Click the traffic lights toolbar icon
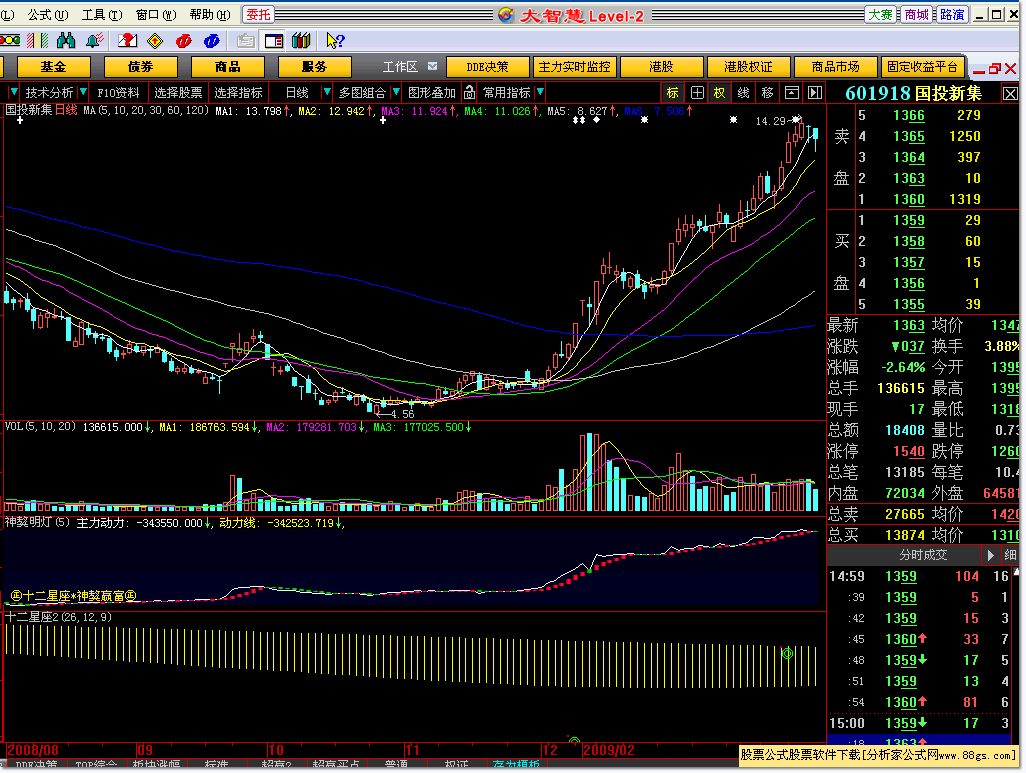This screenshot has height=773, width=1026. coord(9,41)
